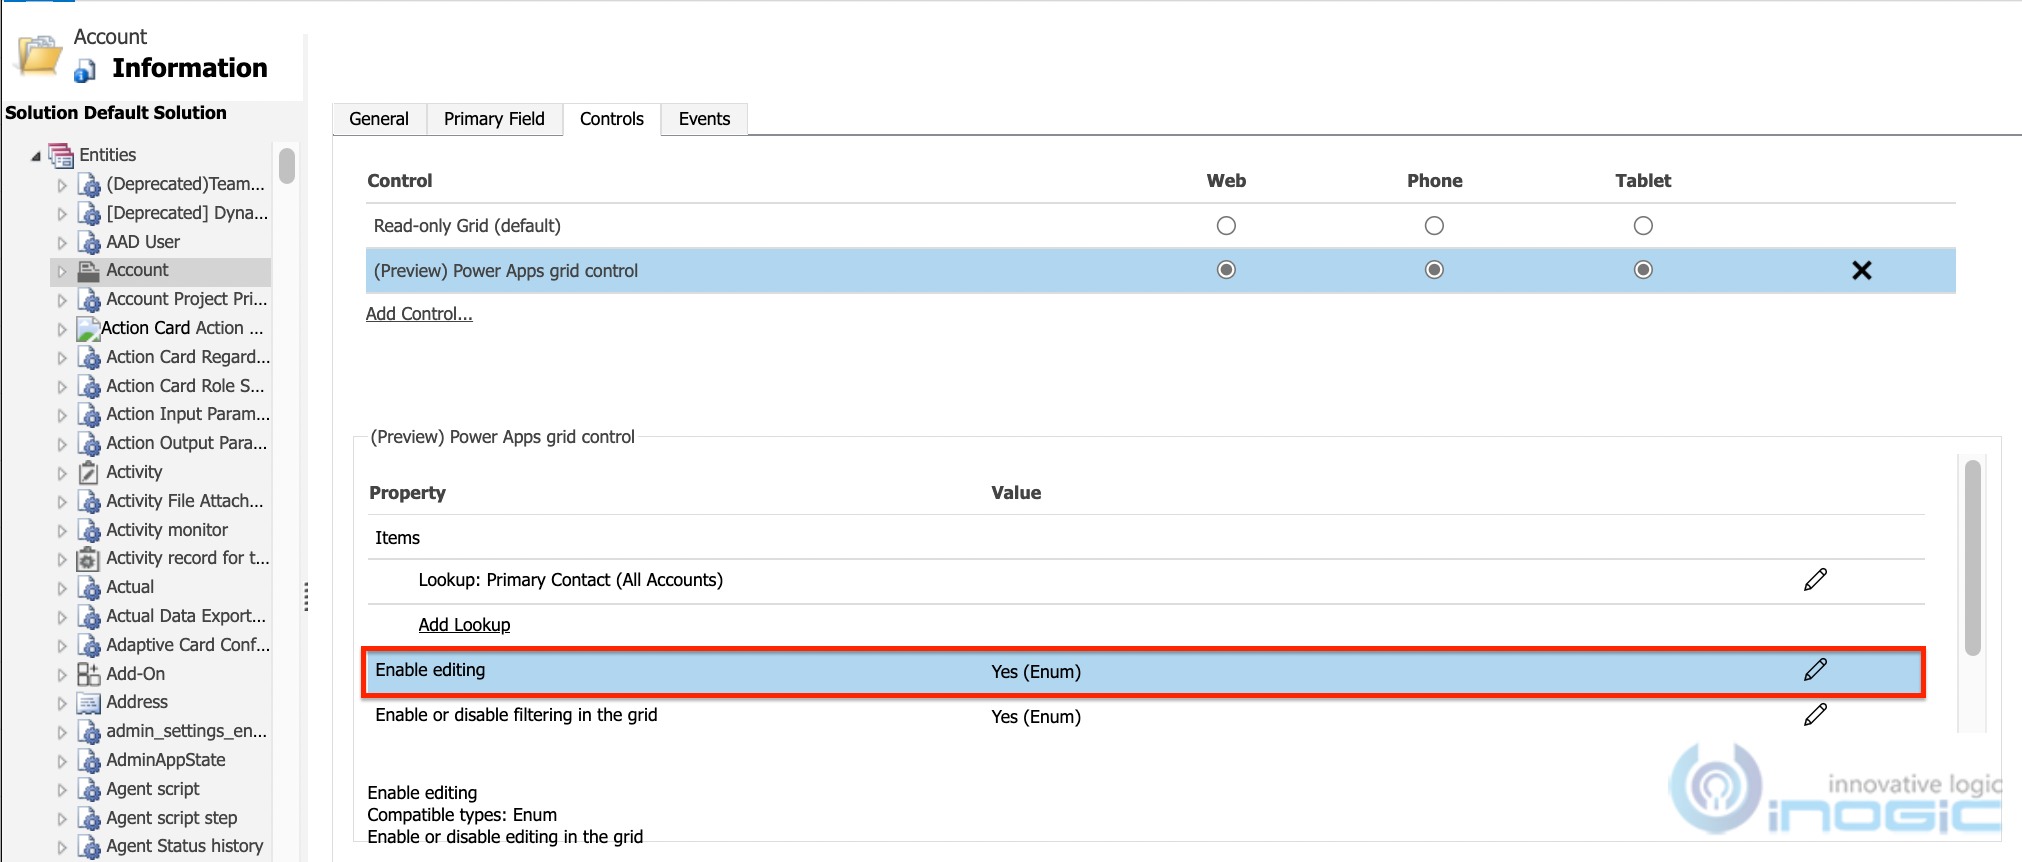Viewport: 2022px width, 862px height.
Task: Click the Account Project Pri... entity icon
Action: (89, 299)
